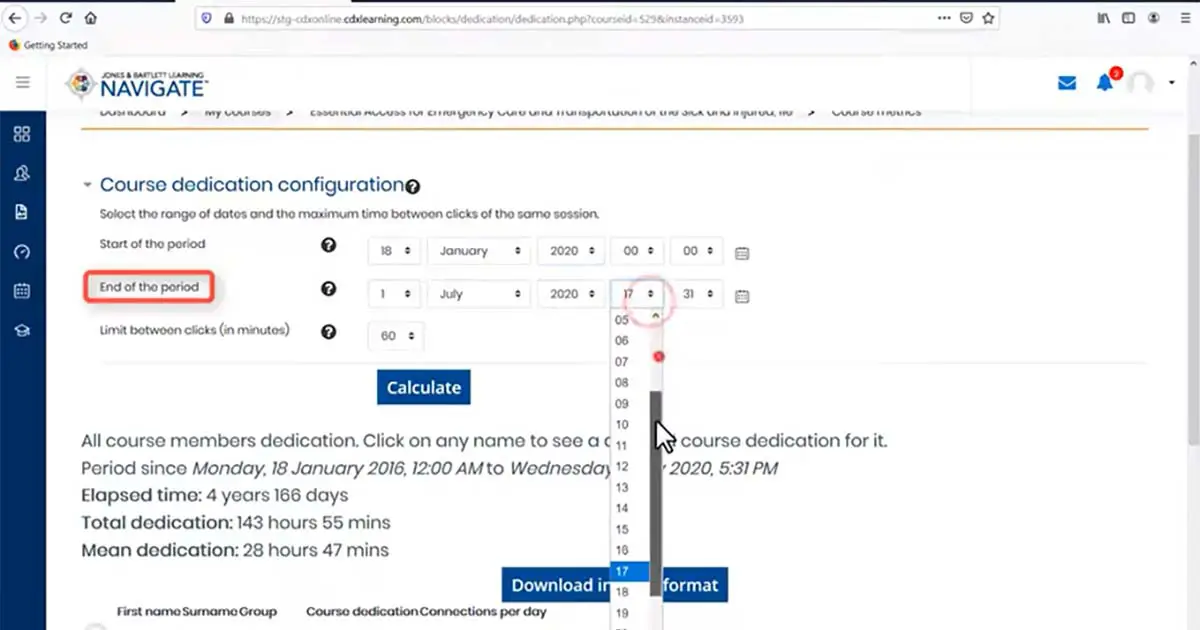
Task: Open the start month January dropdown
Action: (x=479, y=251)
